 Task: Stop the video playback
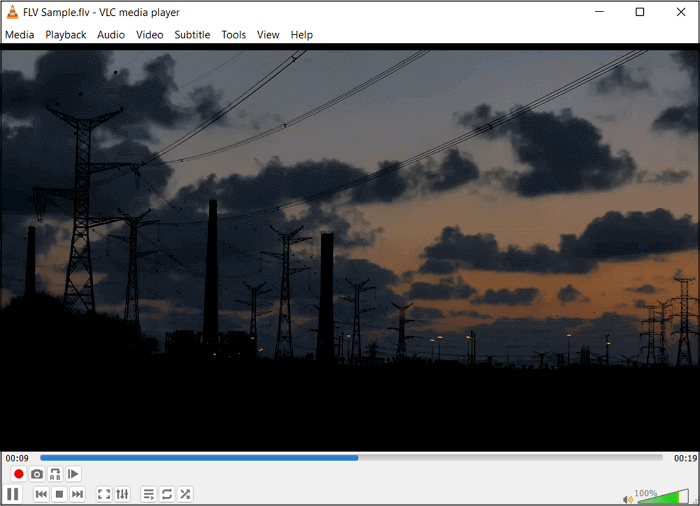point(59,494)
